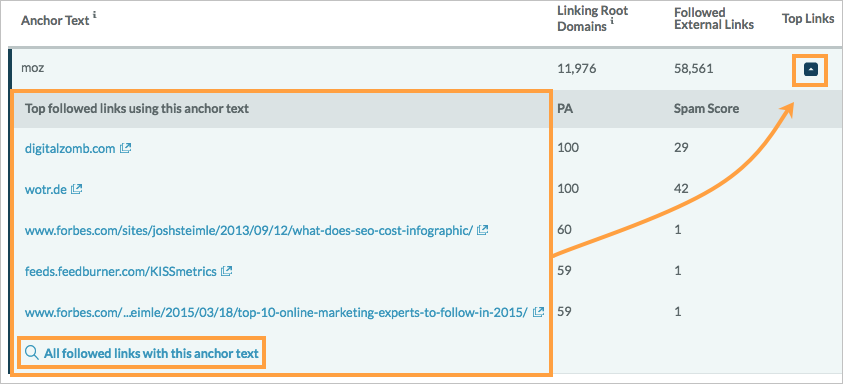Screen dimensions: 843x384
Task: Select the Linking Root Domains column header
Action: (x=592, y=19)
